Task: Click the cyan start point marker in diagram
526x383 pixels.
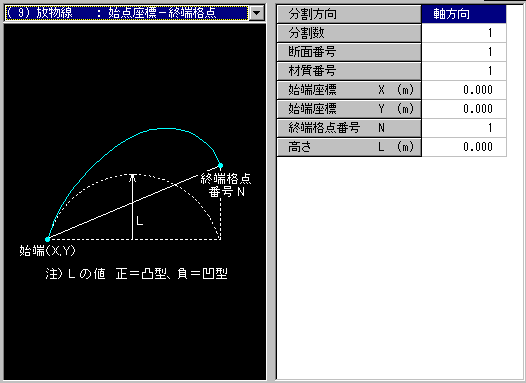Action: tap(47, 239)
